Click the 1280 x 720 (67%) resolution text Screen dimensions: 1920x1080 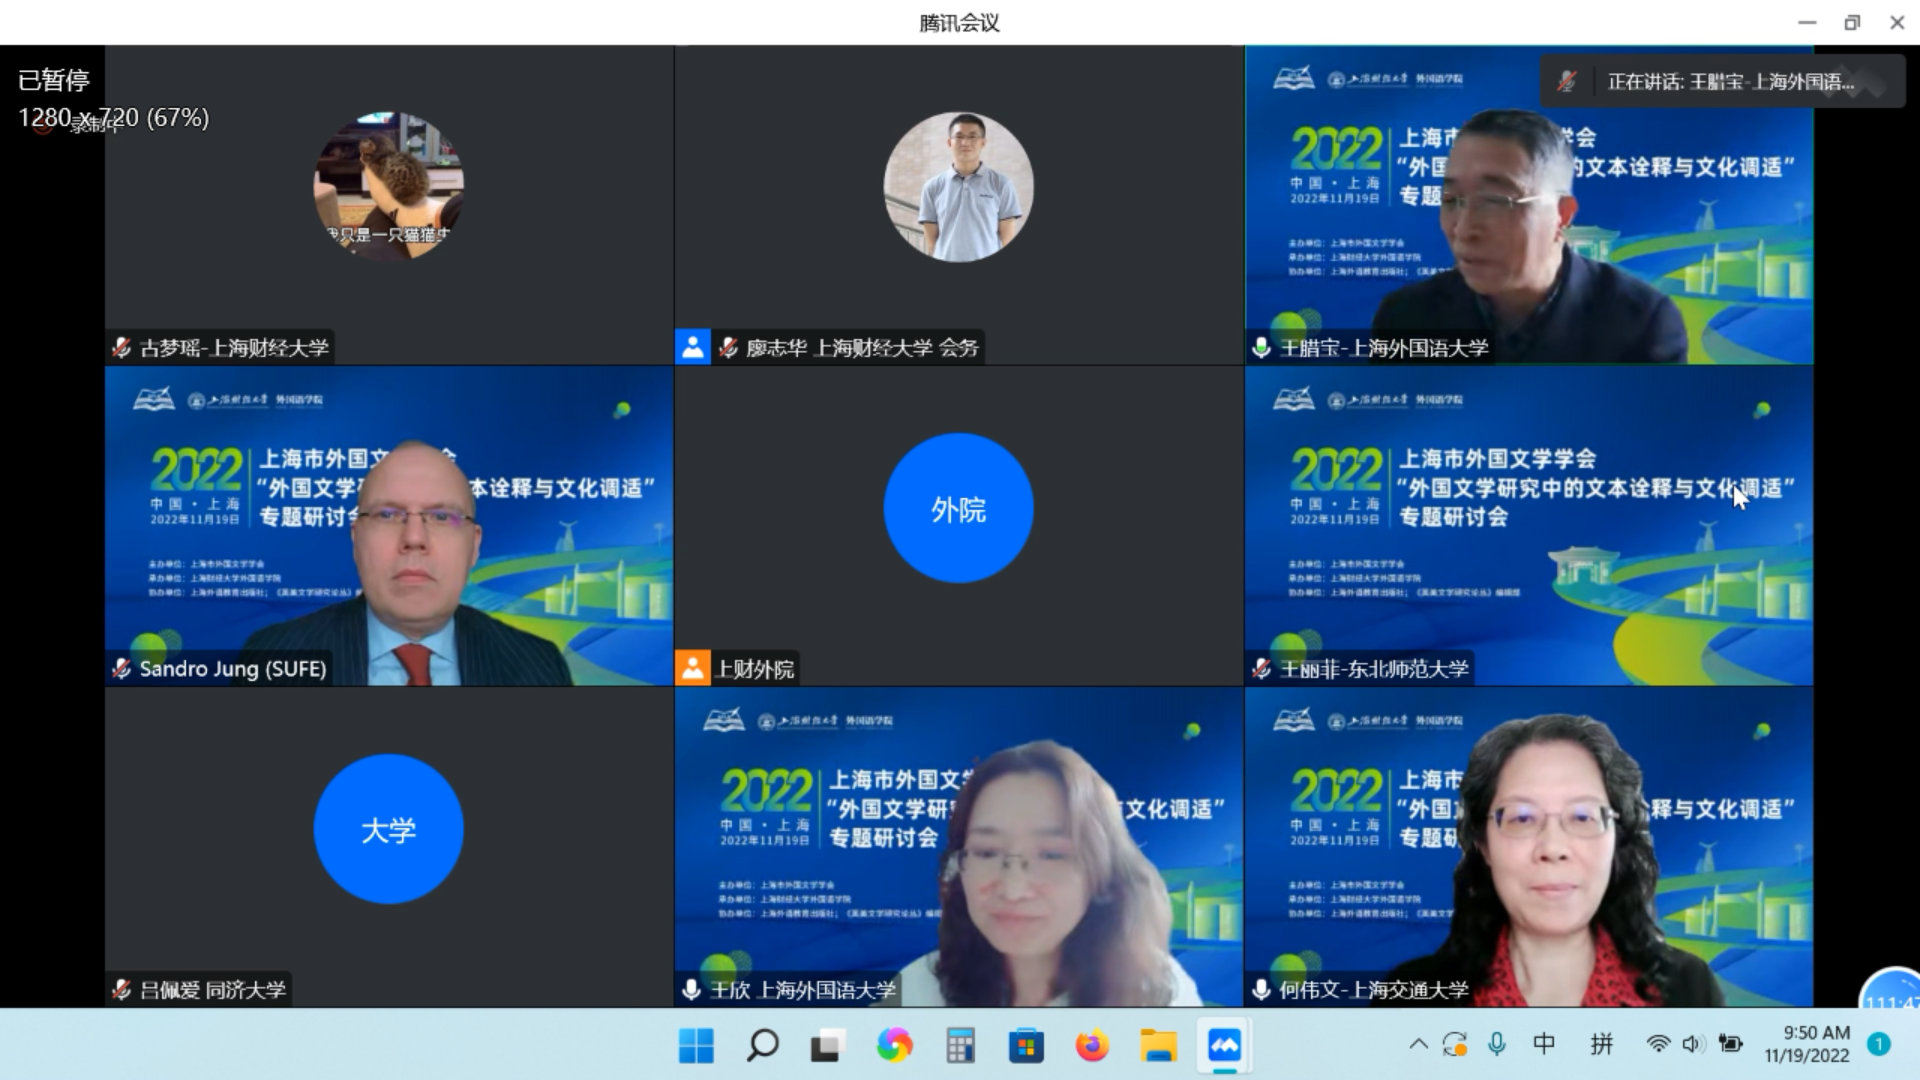coord(114,118)
